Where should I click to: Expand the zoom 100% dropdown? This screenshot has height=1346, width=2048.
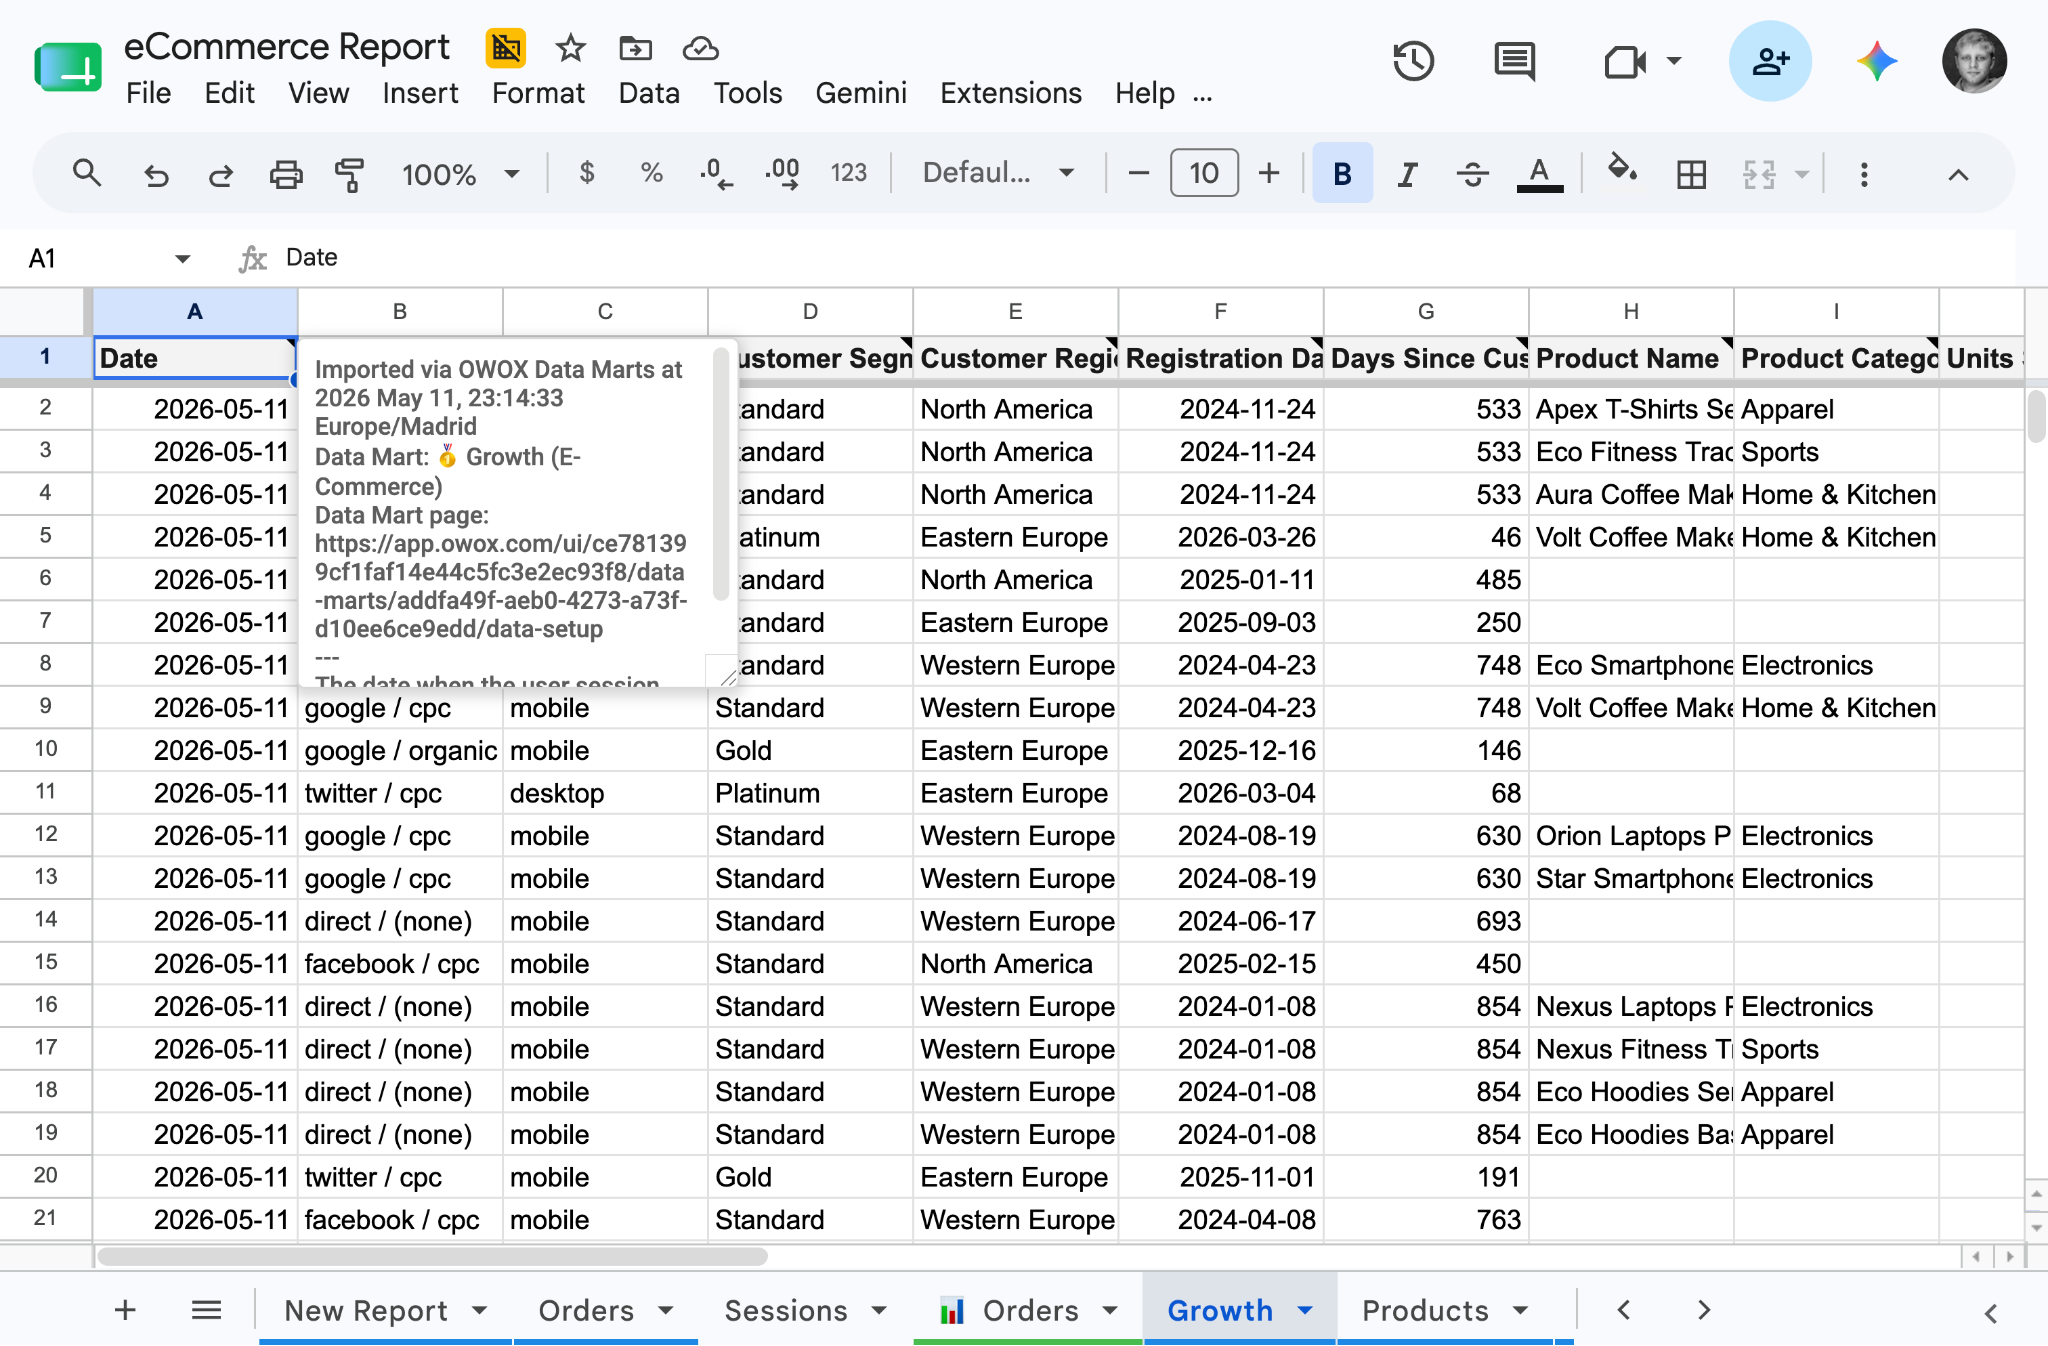(512, 174)
